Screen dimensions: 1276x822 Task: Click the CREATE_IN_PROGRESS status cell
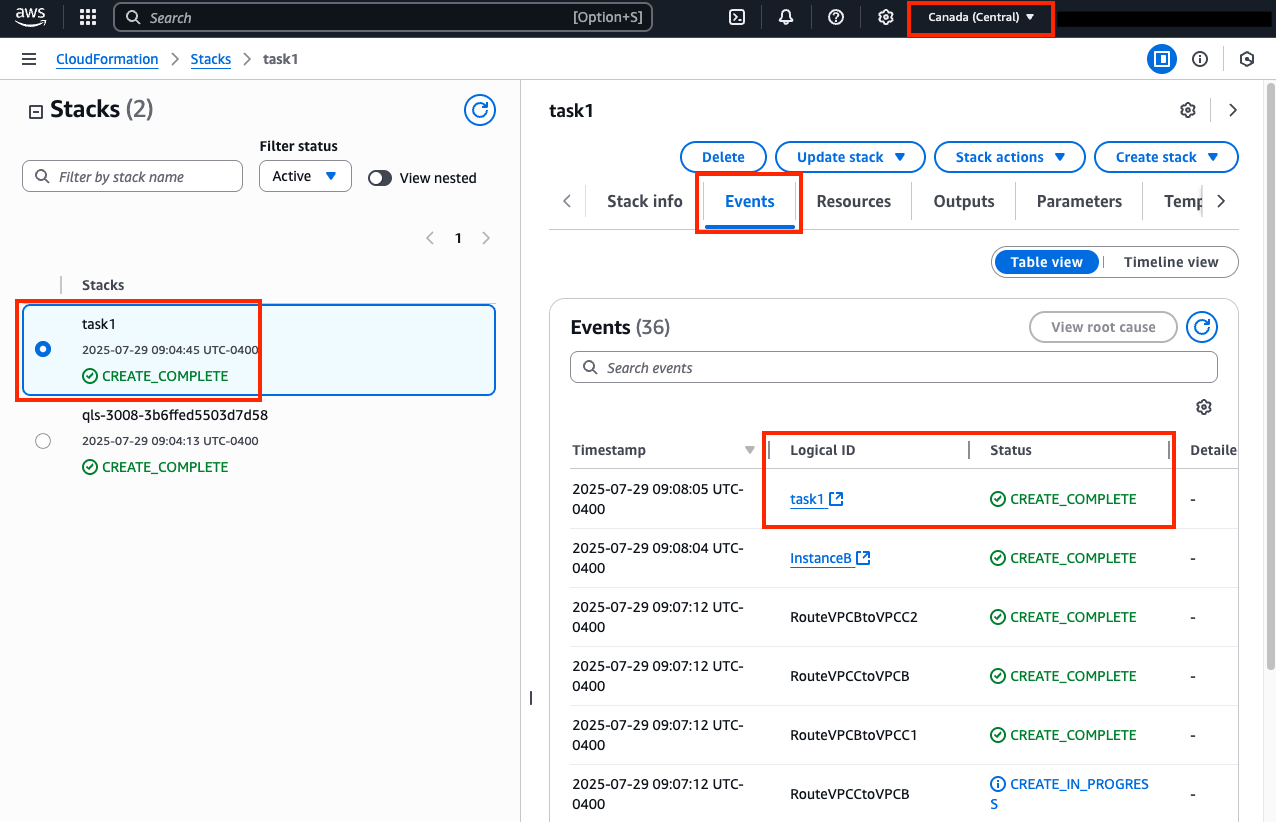point(1070,794)
